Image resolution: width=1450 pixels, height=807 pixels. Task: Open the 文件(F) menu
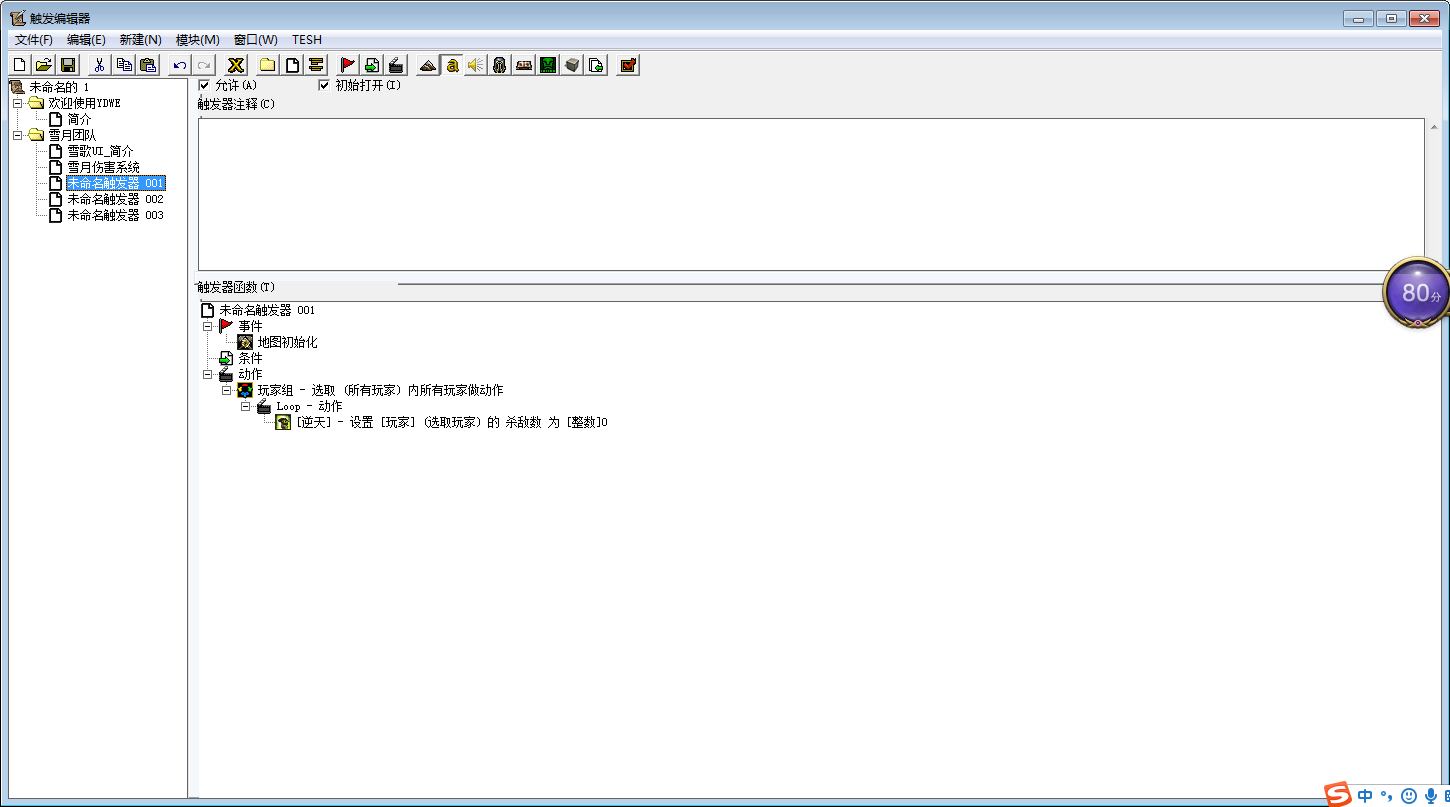click(x=33, y=40)
